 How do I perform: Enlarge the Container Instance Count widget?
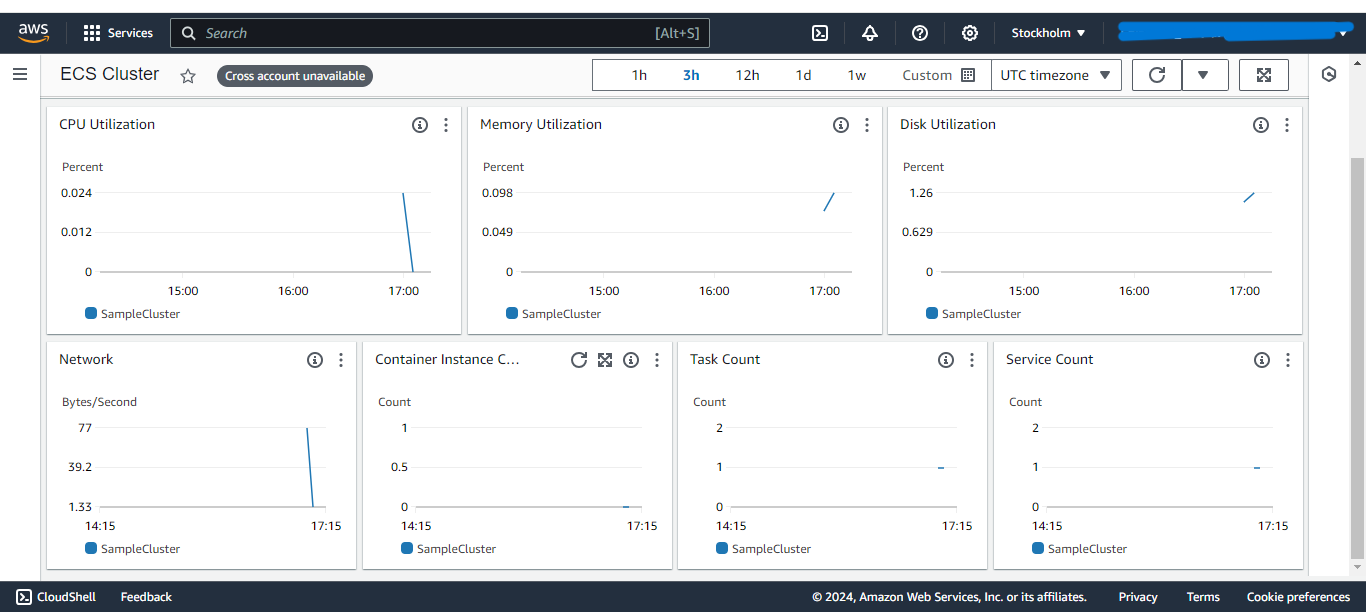tap(605, 360)
